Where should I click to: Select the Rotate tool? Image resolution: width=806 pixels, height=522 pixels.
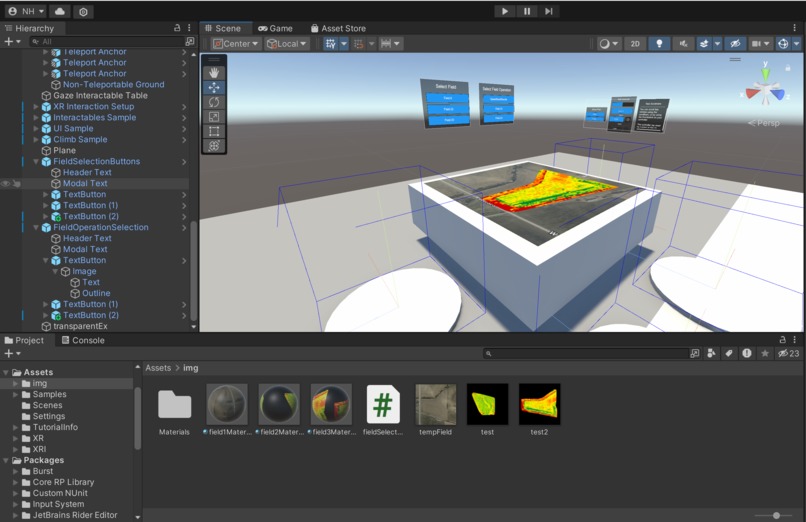(x=214, y=102)
